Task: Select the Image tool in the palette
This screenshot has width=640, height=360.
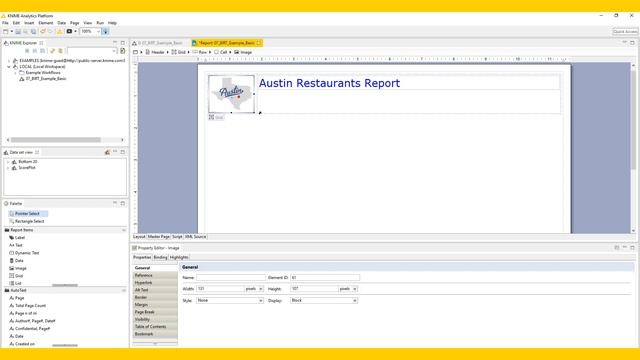Action: point(18,268)
